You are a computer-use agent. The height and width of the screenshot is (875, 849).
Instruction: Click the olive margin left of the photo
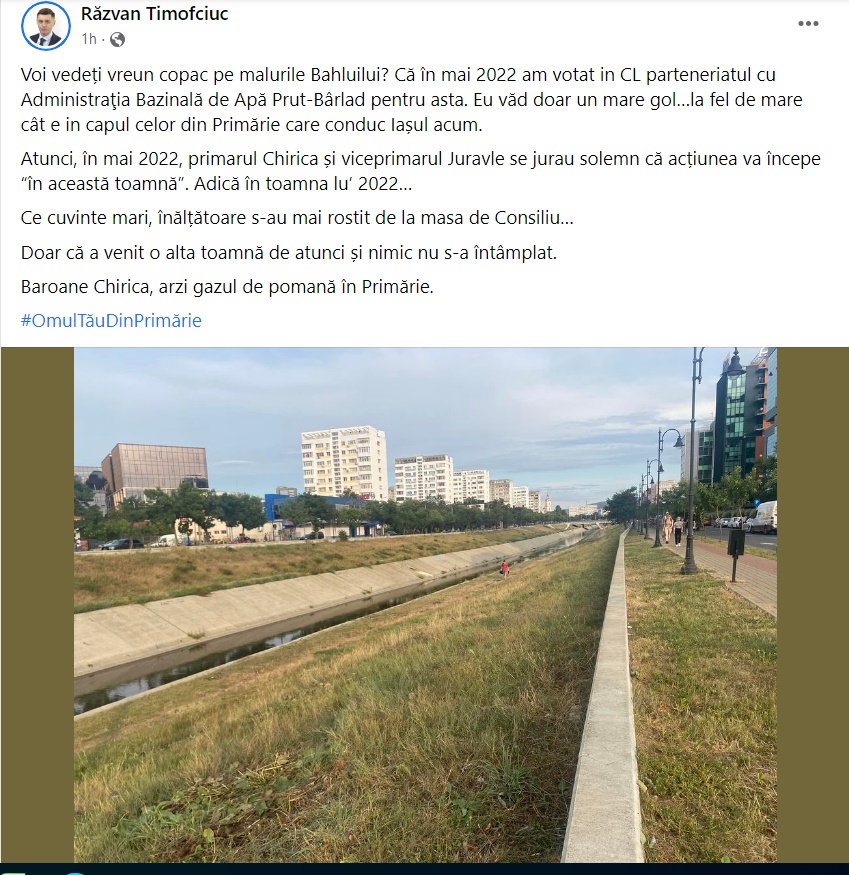(x=37, y=605)
